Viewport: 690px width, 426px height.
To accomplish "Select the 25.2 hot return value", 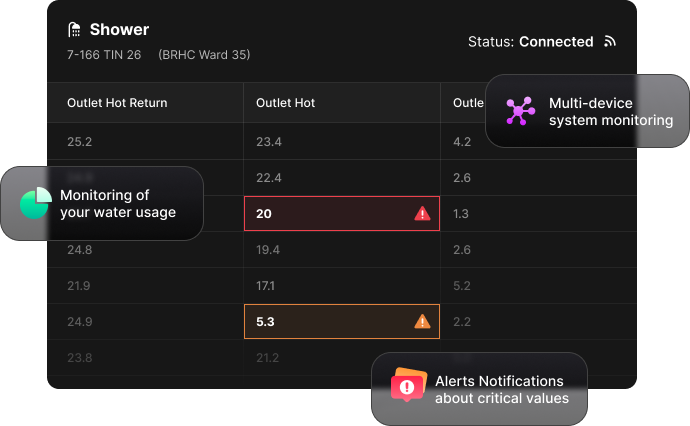I will pyautogui.click(x=80, y=142).
